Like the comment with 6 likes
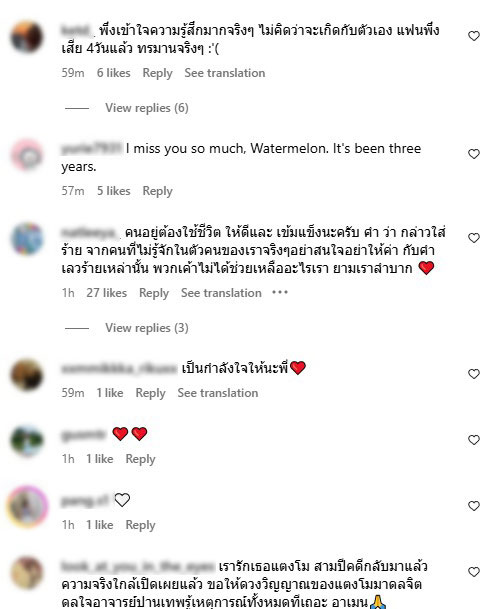This screenshot has height=609, width=490. point(474,36)
